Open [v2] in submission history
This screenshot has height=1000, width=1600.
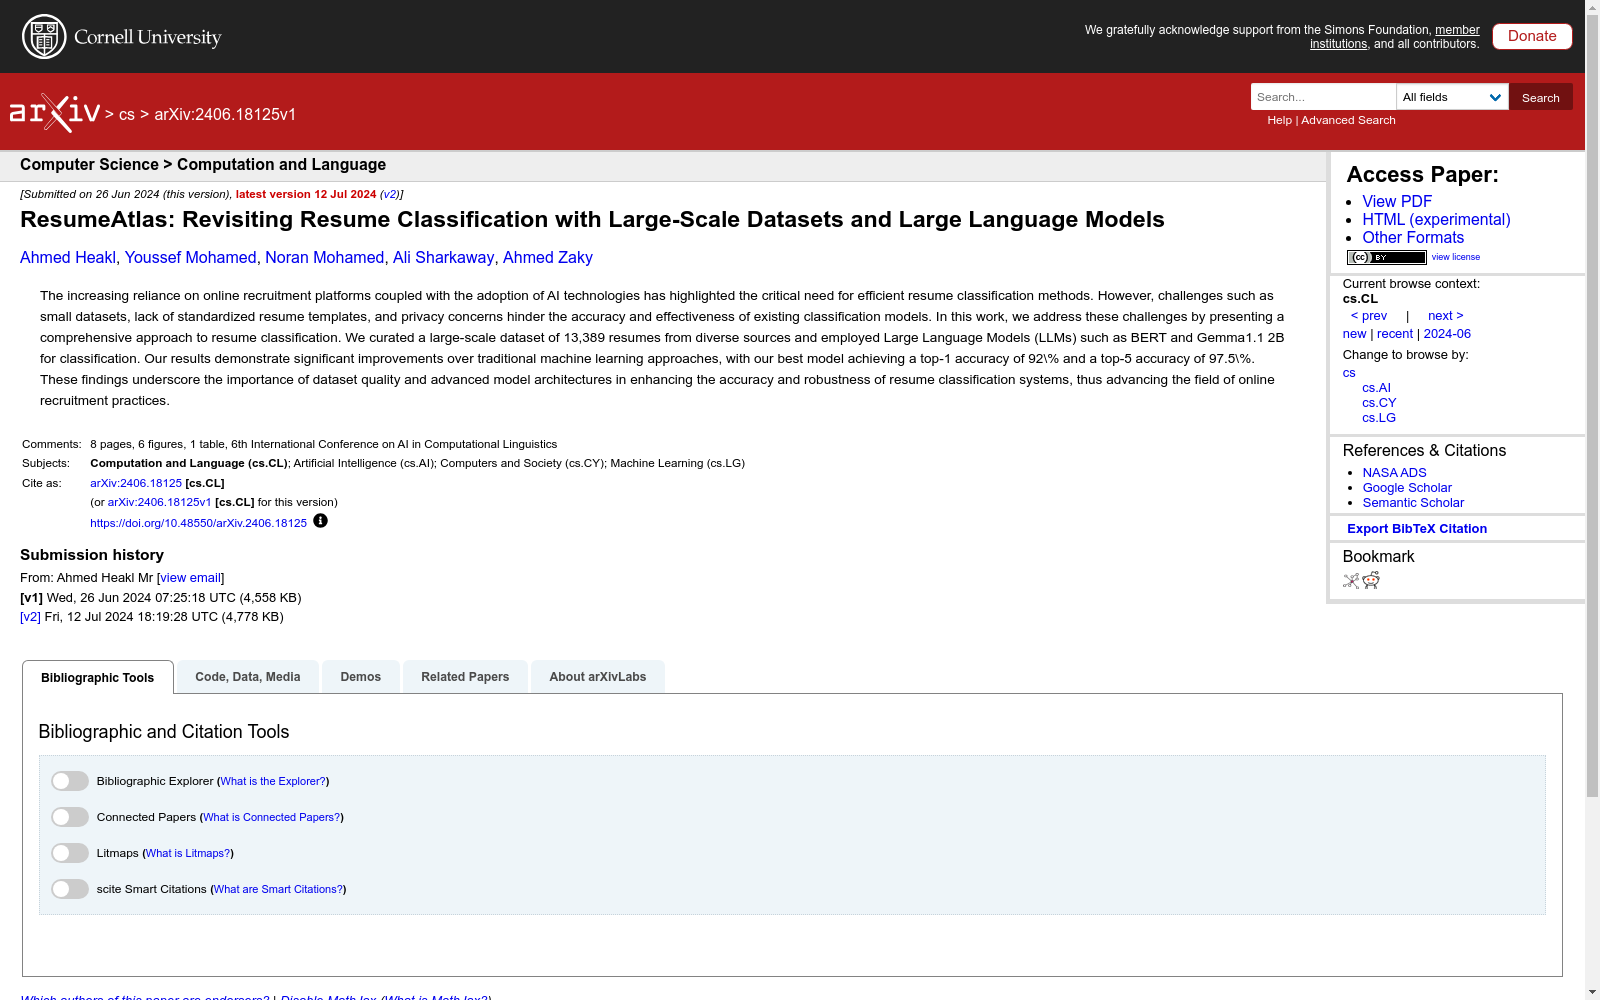click(30, 617)
